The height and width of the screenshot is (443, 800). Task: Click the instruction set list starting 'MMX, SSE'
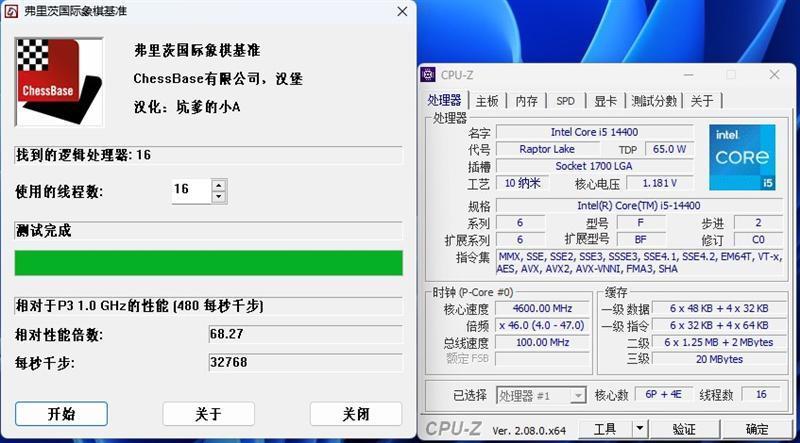[x=639, y=262]
